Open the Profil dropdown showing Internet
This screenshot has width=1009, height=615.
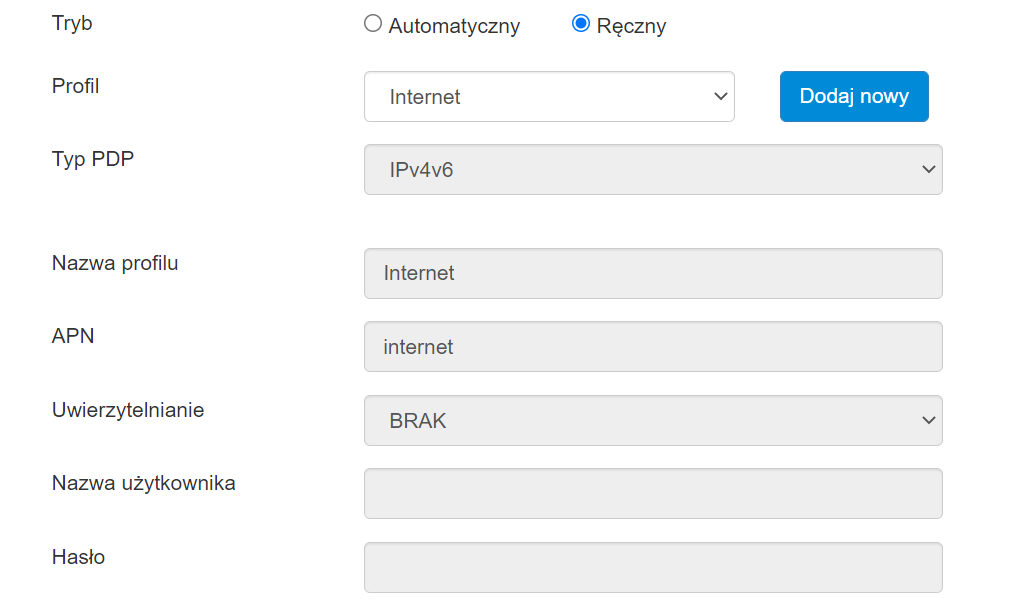click(x=549, y=97)
